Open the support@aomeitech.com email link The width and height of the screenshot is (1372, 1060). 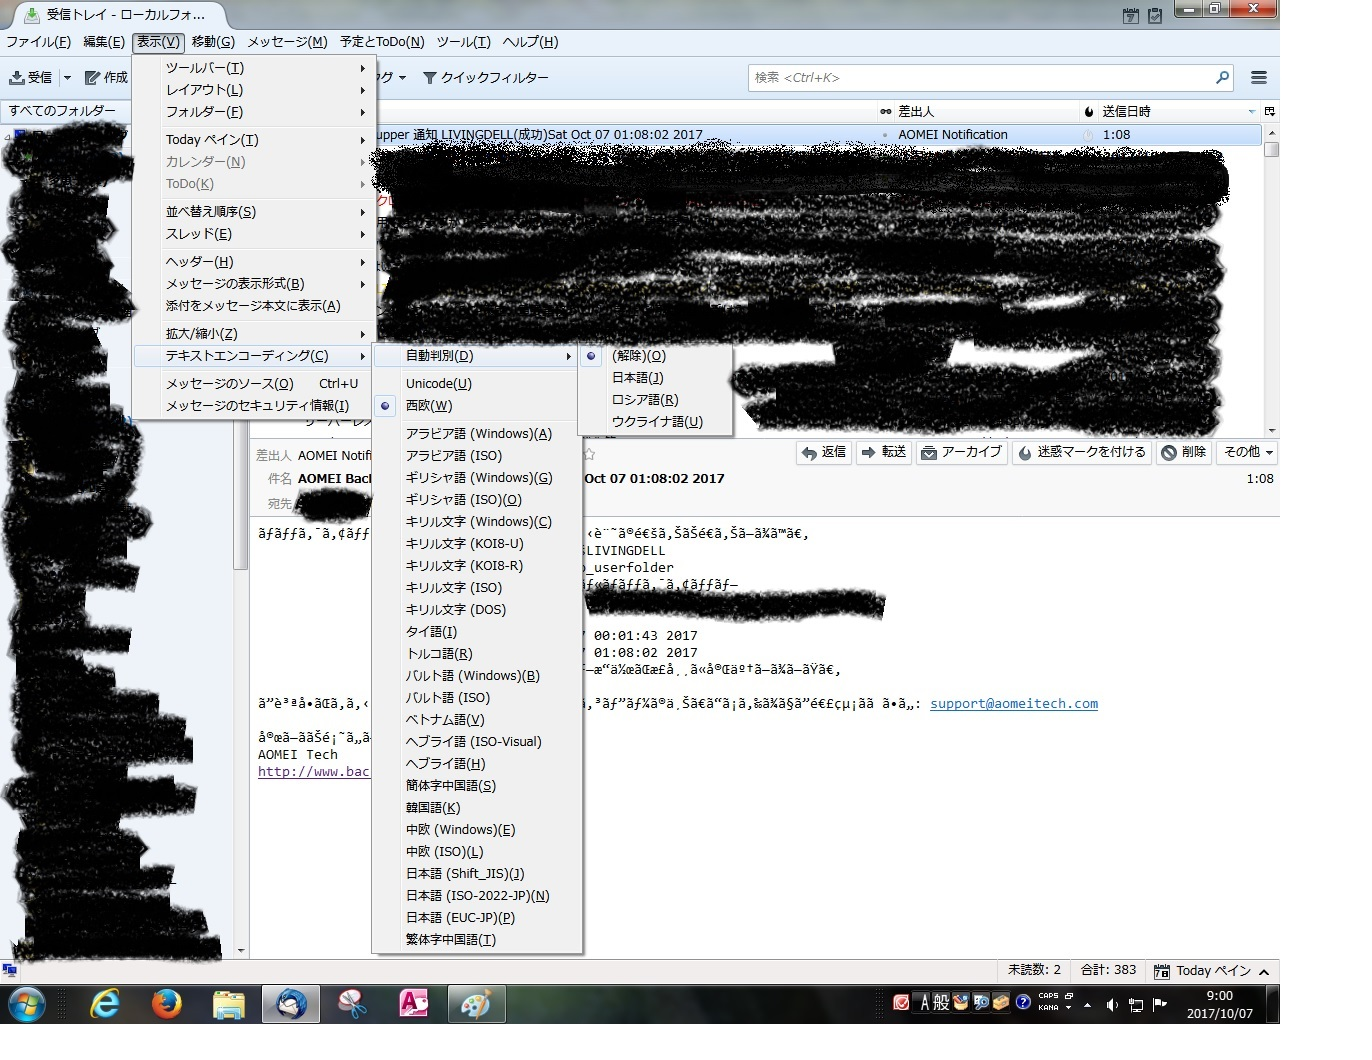tap(1013, 704)
